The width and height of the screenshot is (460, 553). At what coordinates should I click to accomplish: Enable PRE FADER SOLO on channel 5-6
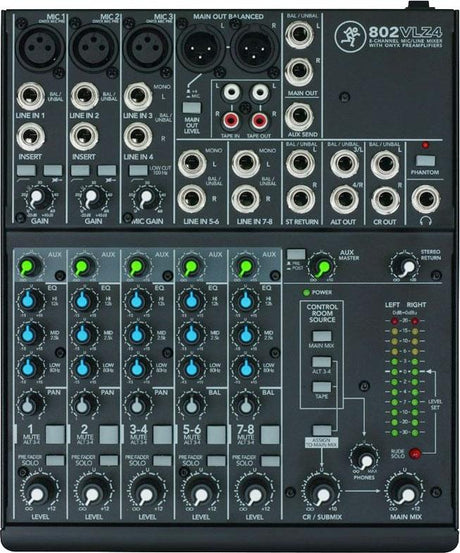(x=216, y=460)
